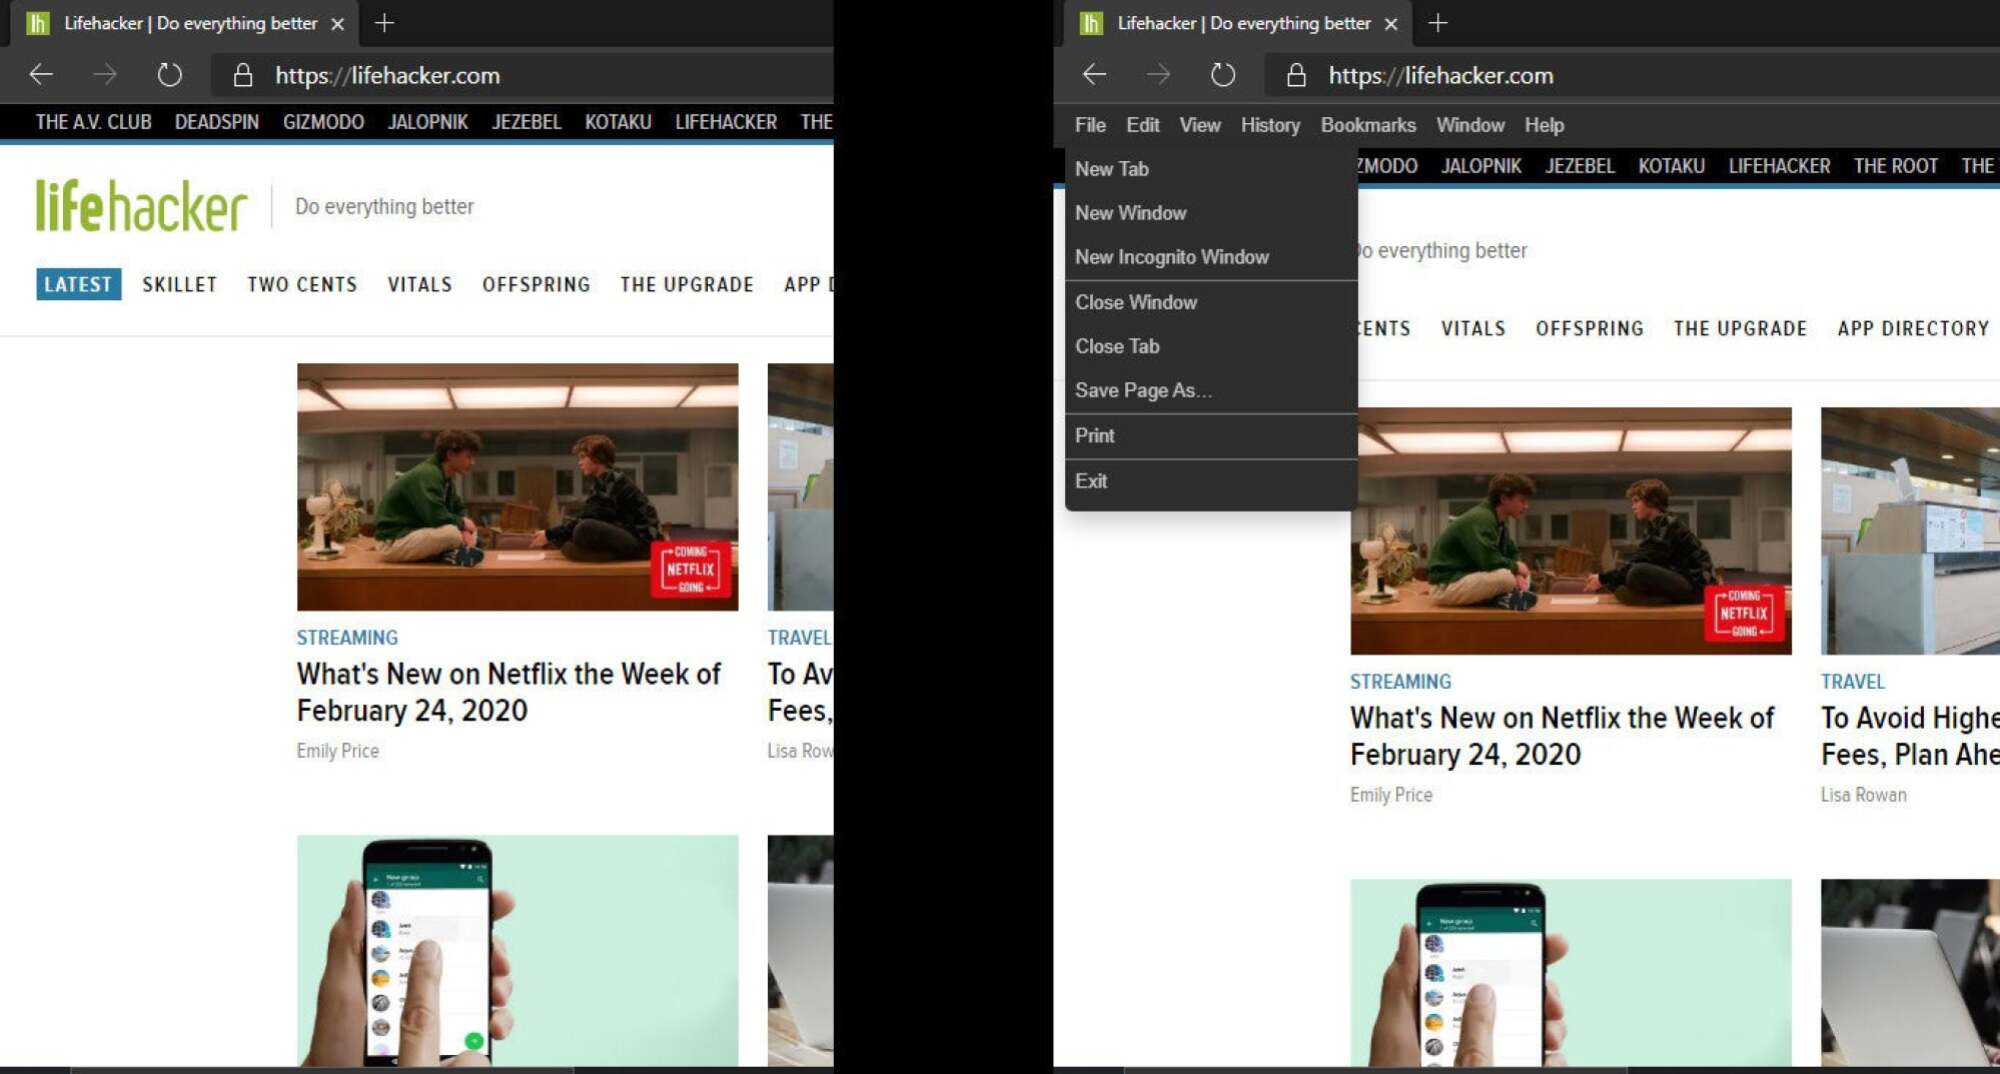The height and width of the screenshot is (1074, 2000).
Task: Select OFFSPRING section in right window
Action: (1589, 328)
